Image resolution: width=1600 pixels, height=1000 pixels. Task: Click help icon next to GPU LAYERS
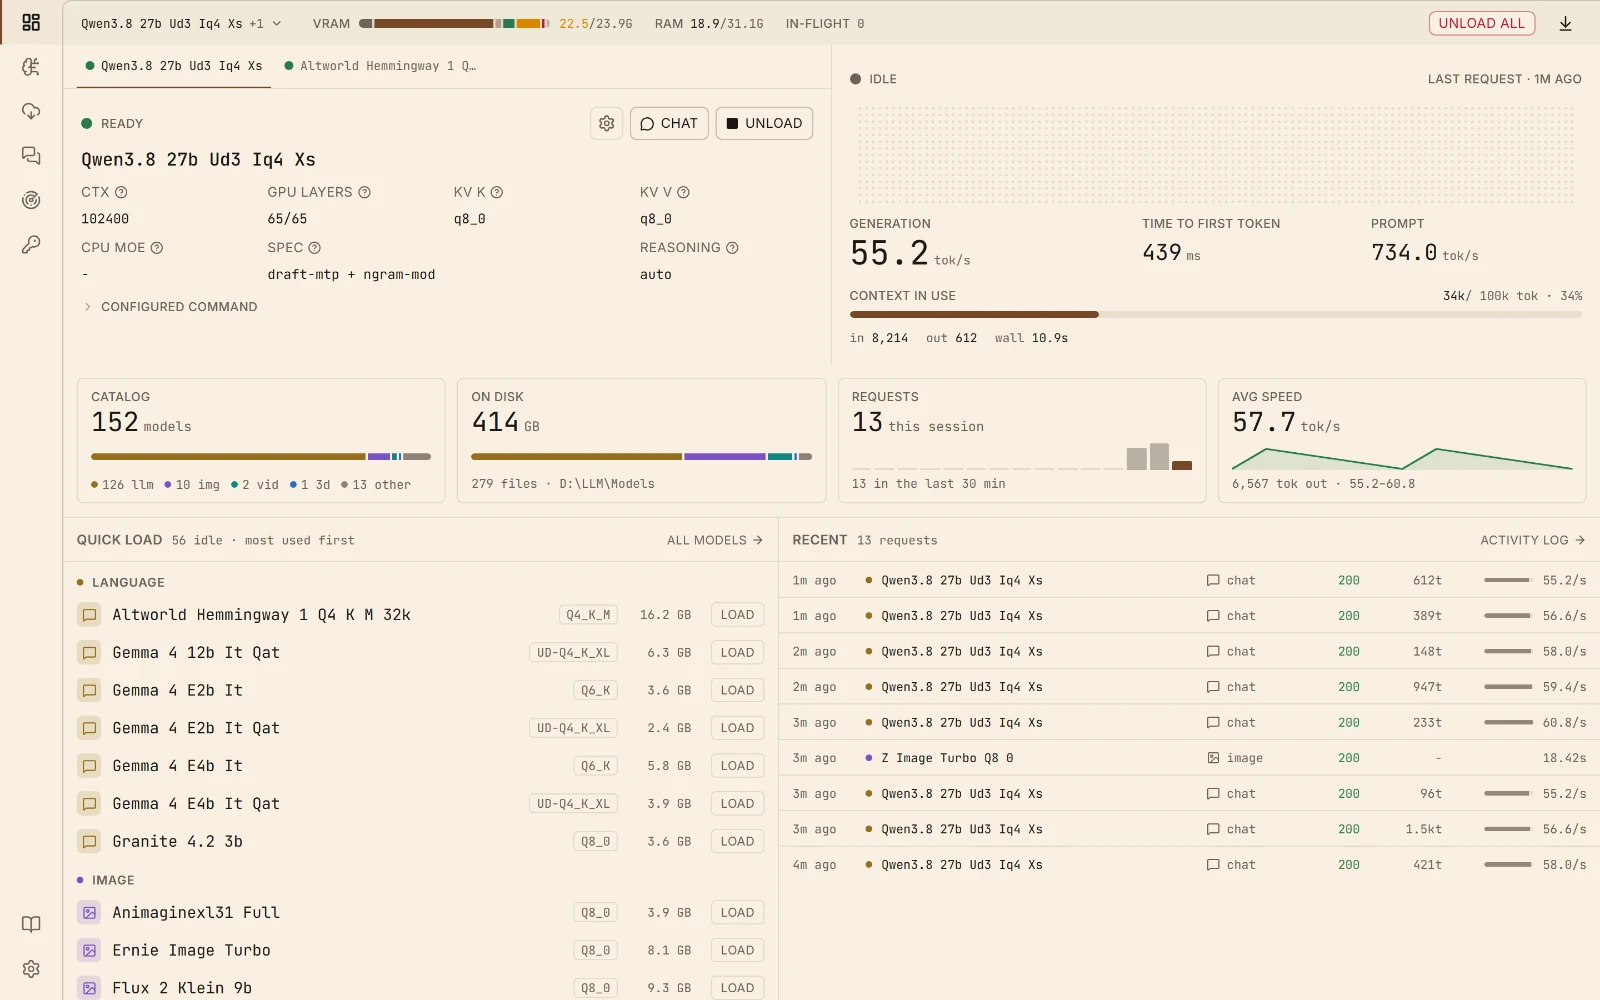[x=364, y=192]
